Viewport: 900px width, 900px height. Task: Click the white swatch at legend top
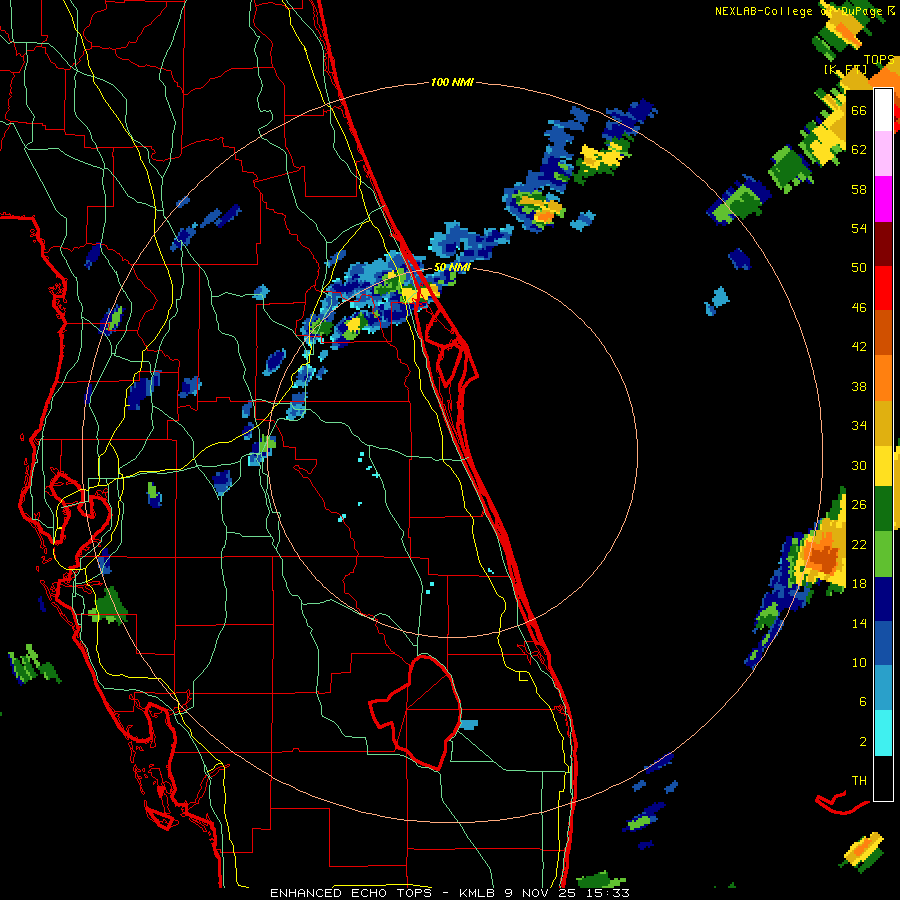pos(883,110)
